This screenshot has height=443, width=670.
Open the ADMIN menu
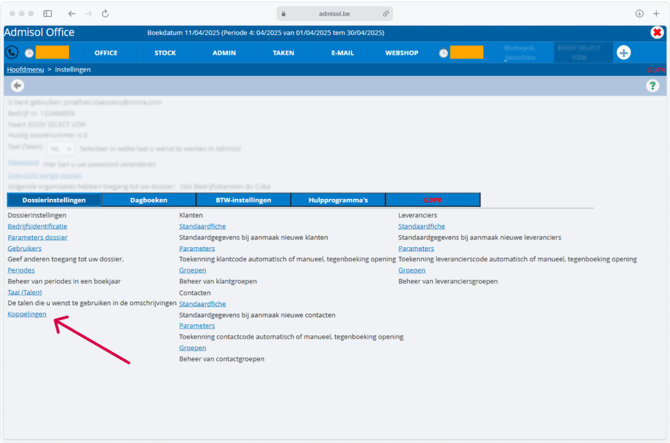pos(224,53)
